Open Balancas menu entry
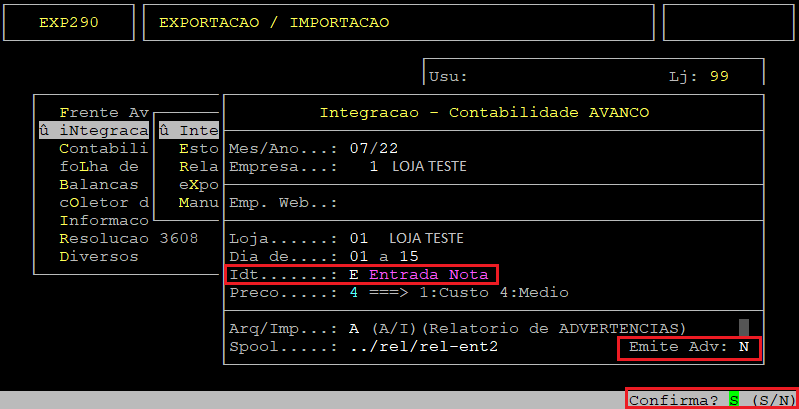The height and width of the screenshot is (409, 799). coord(99,184)
